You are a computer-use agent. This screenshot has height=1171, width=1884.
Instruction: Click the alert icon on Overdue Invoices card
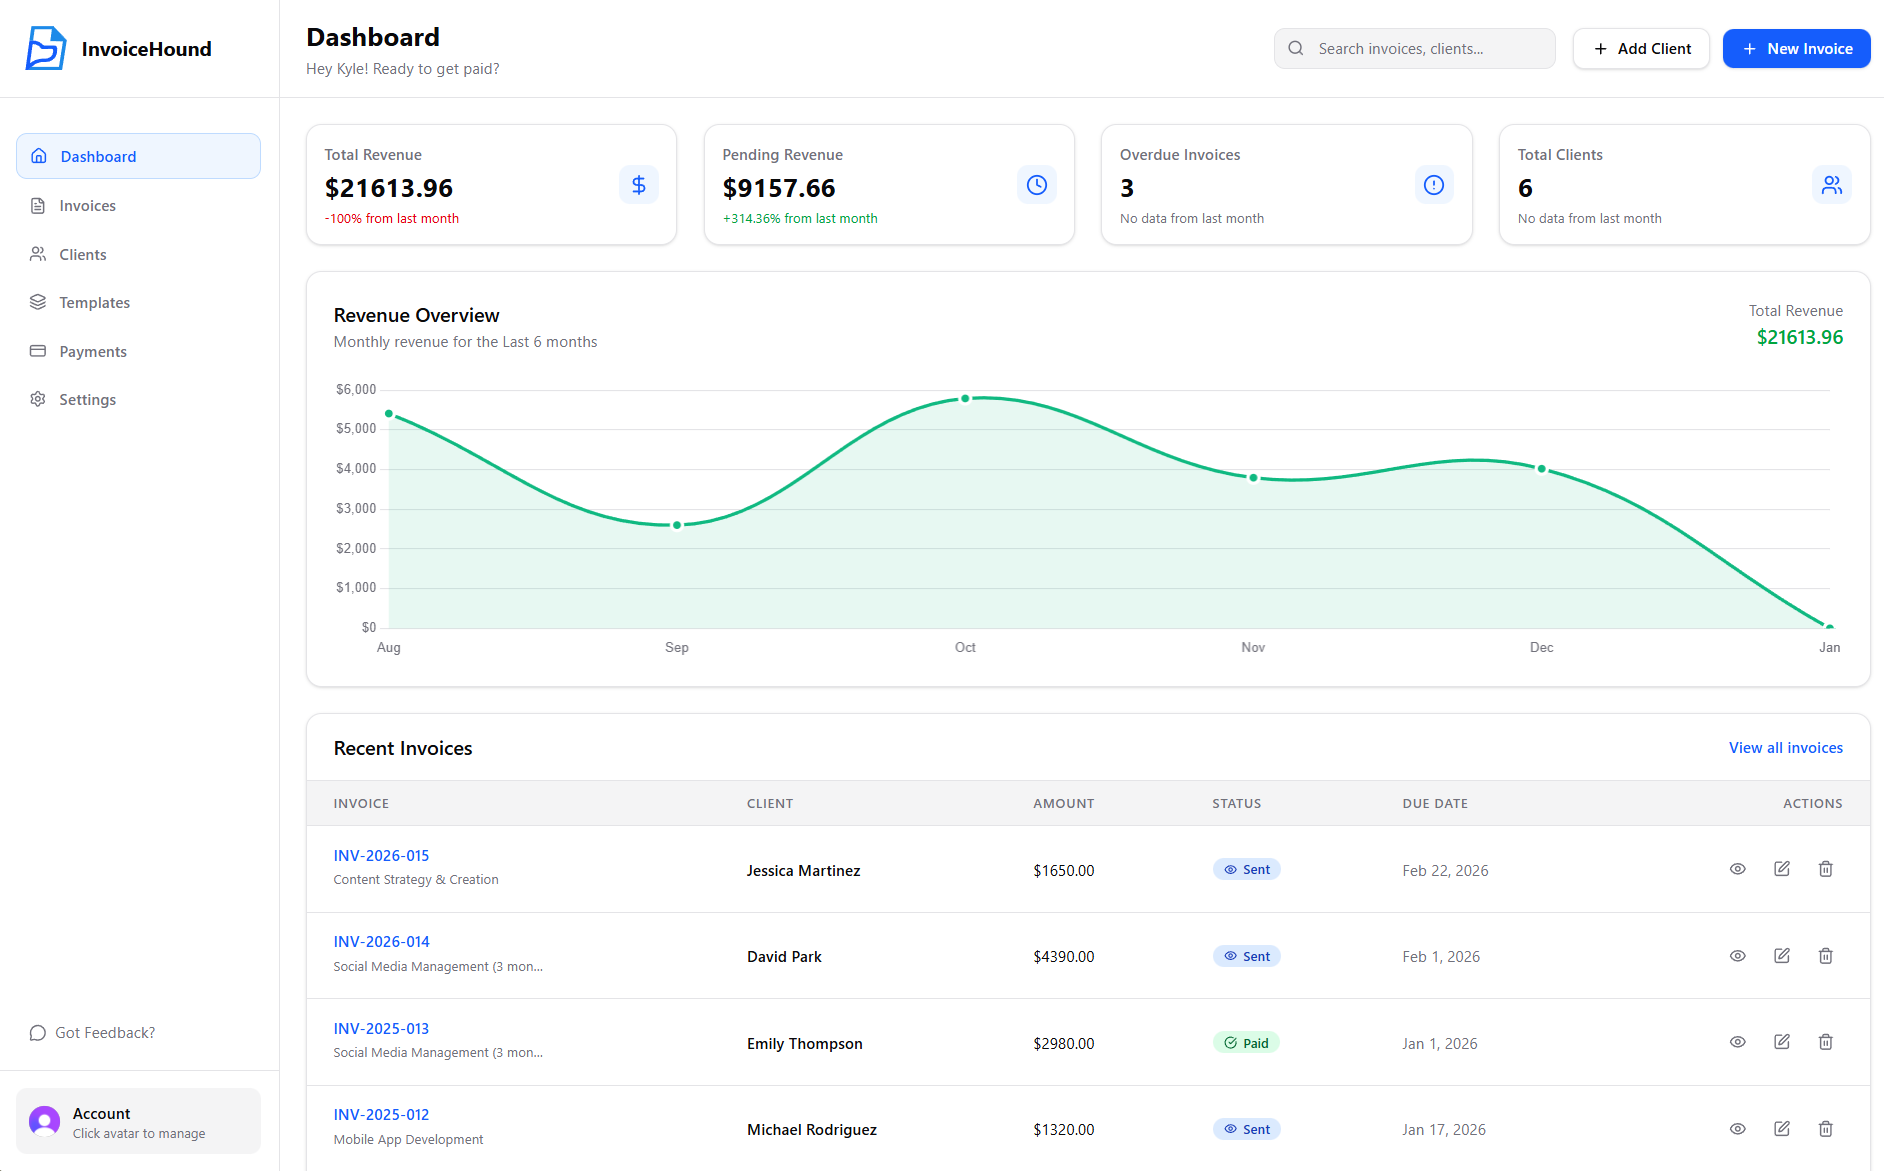1434,185
